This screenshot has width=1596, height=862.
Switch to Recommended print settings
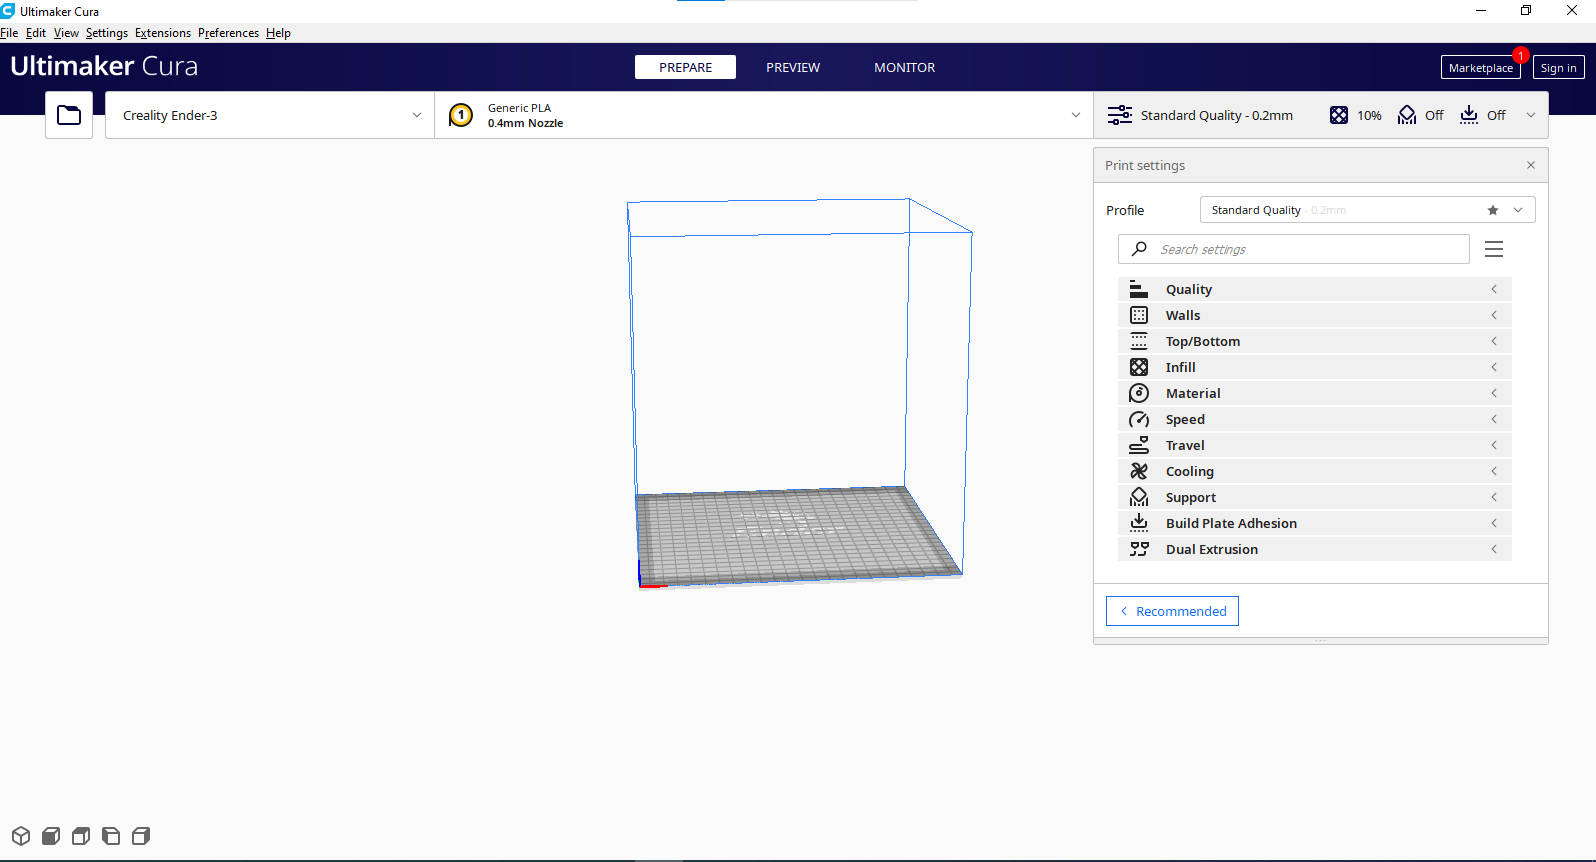pyautogui.click(x=1172, y=611)
